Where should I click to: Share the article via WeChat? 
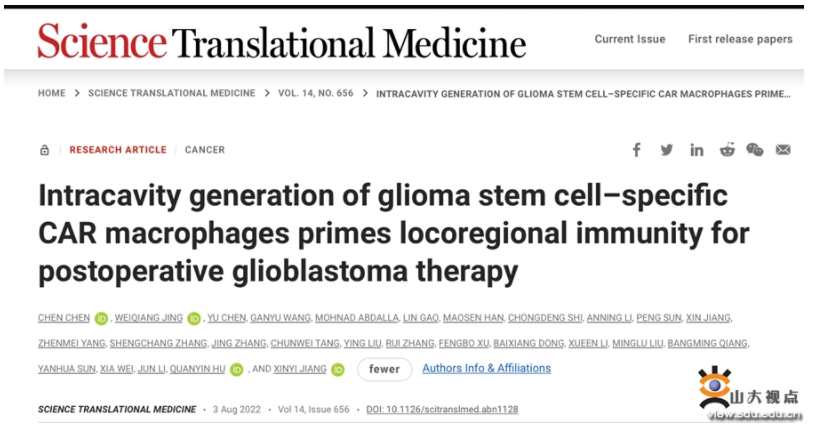pos(755,150)
